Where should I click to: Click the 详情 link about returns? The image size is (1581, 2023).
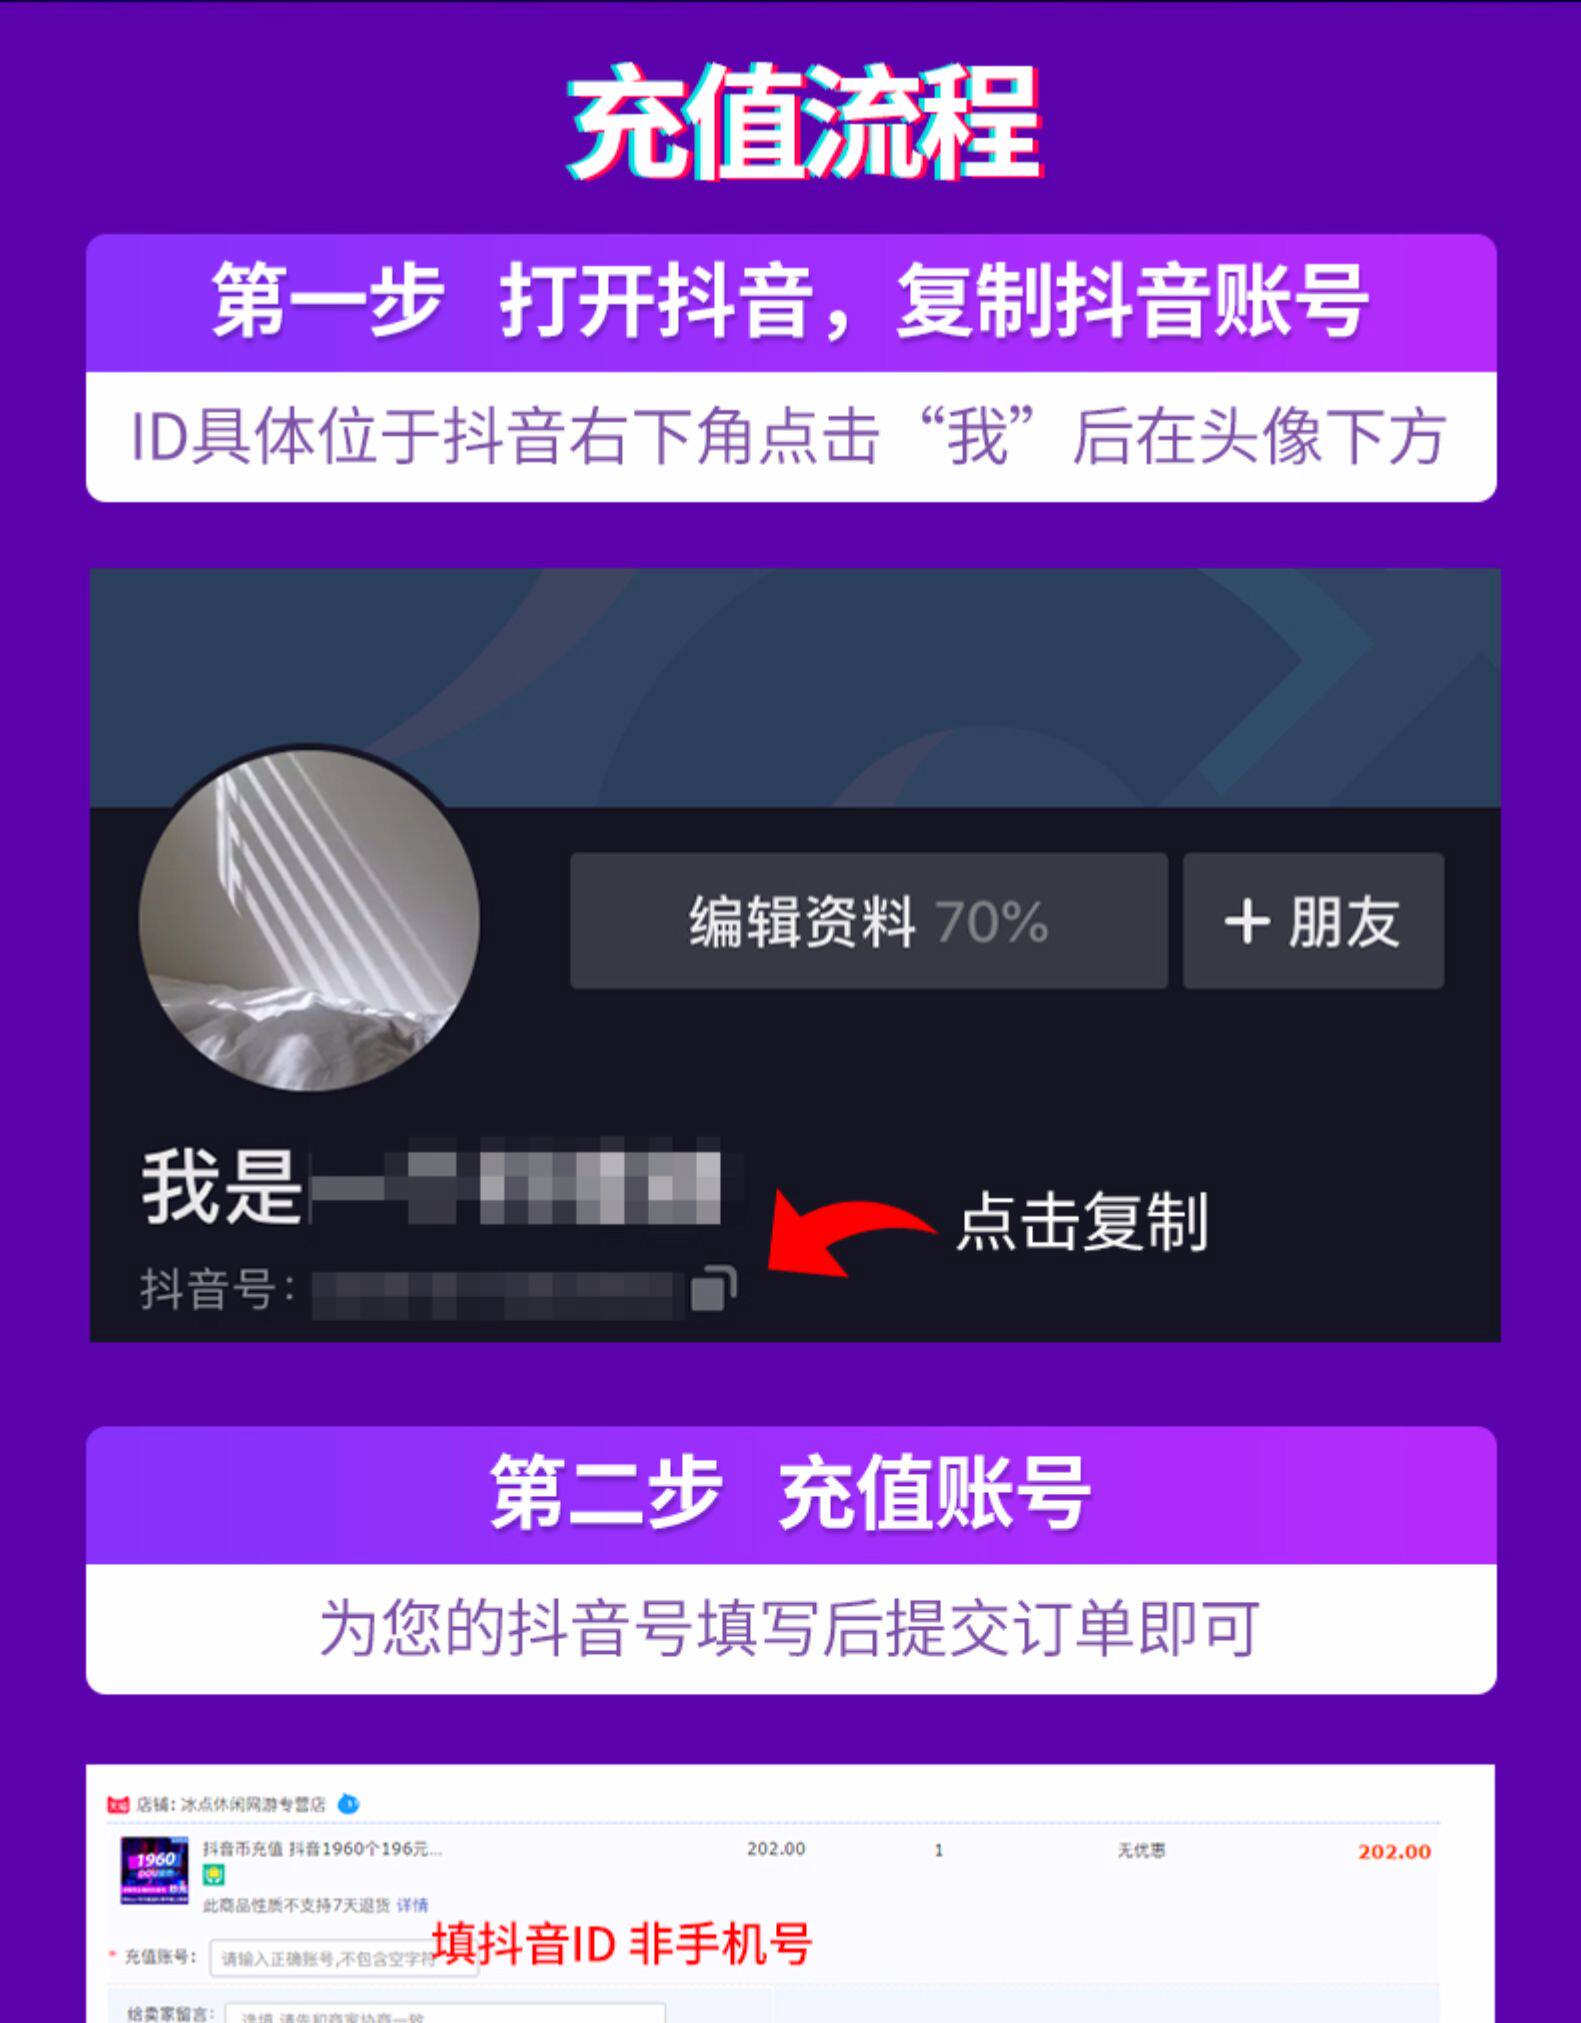412,1905
